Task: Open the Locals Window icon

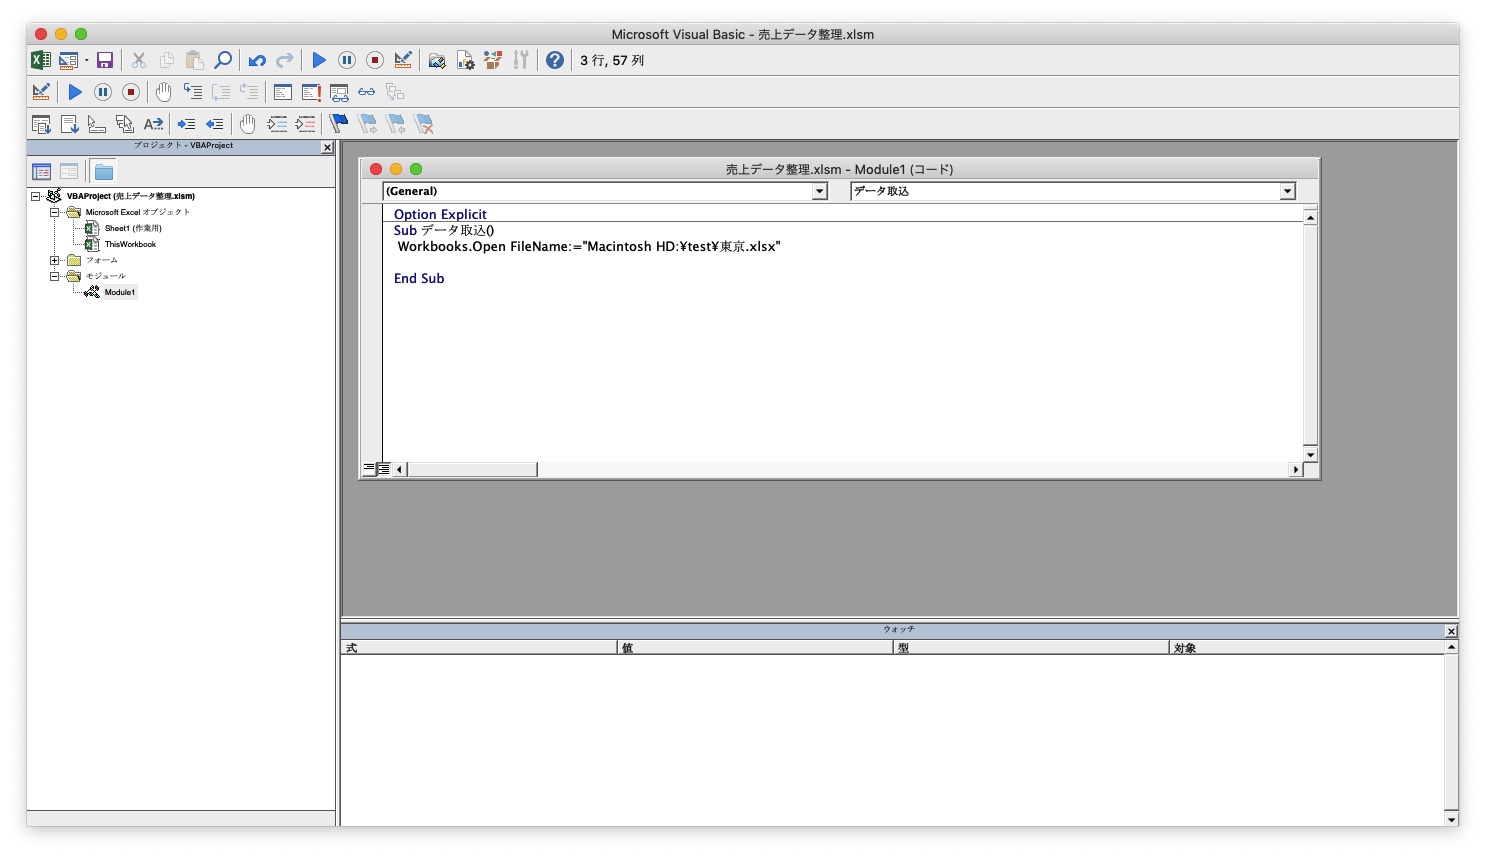Action: [x=283, y=92]
